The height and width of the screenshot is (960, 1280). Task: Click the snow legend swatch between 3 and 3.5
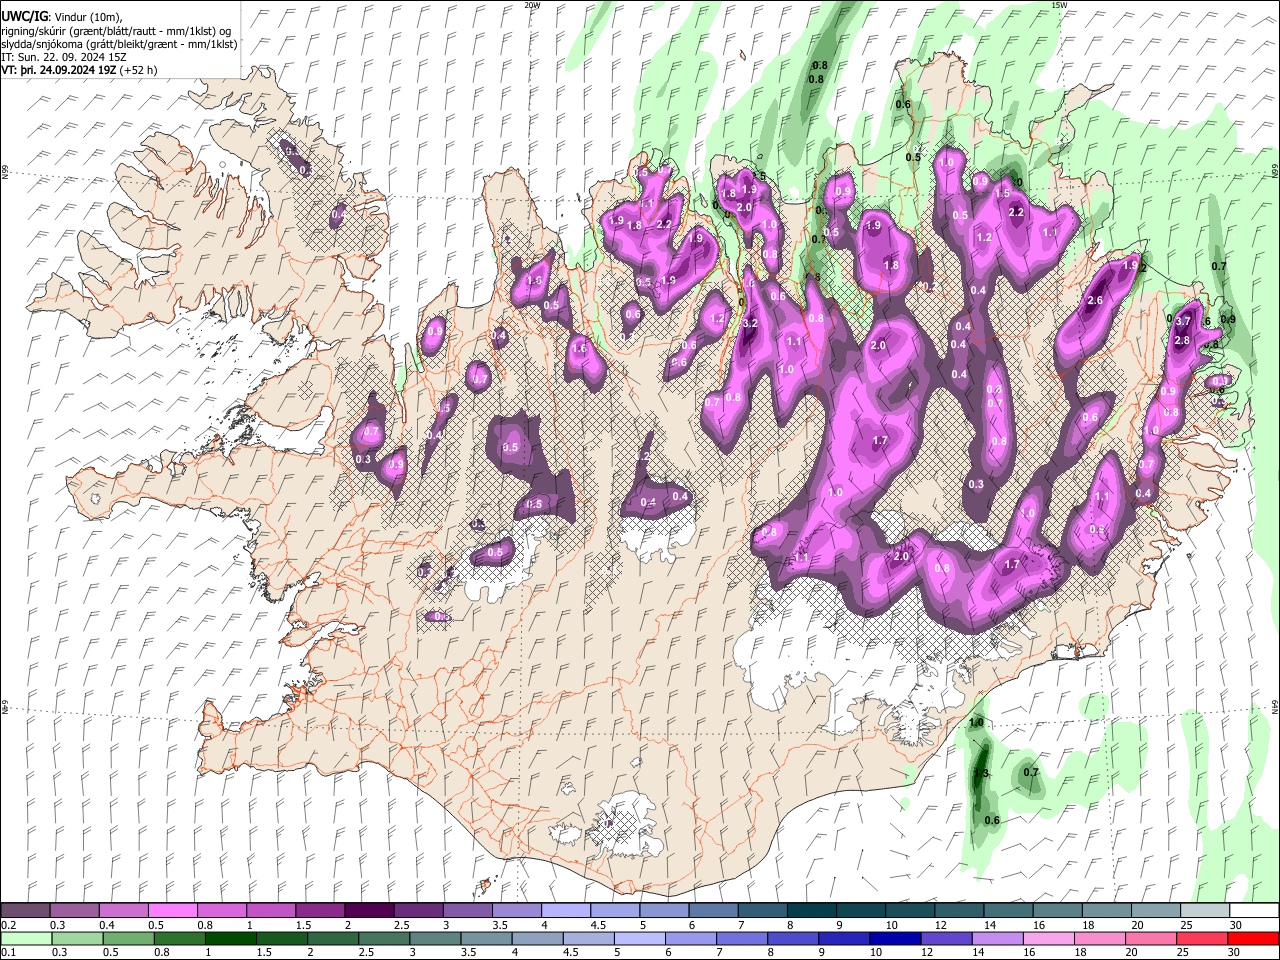(x=467, y=911)
